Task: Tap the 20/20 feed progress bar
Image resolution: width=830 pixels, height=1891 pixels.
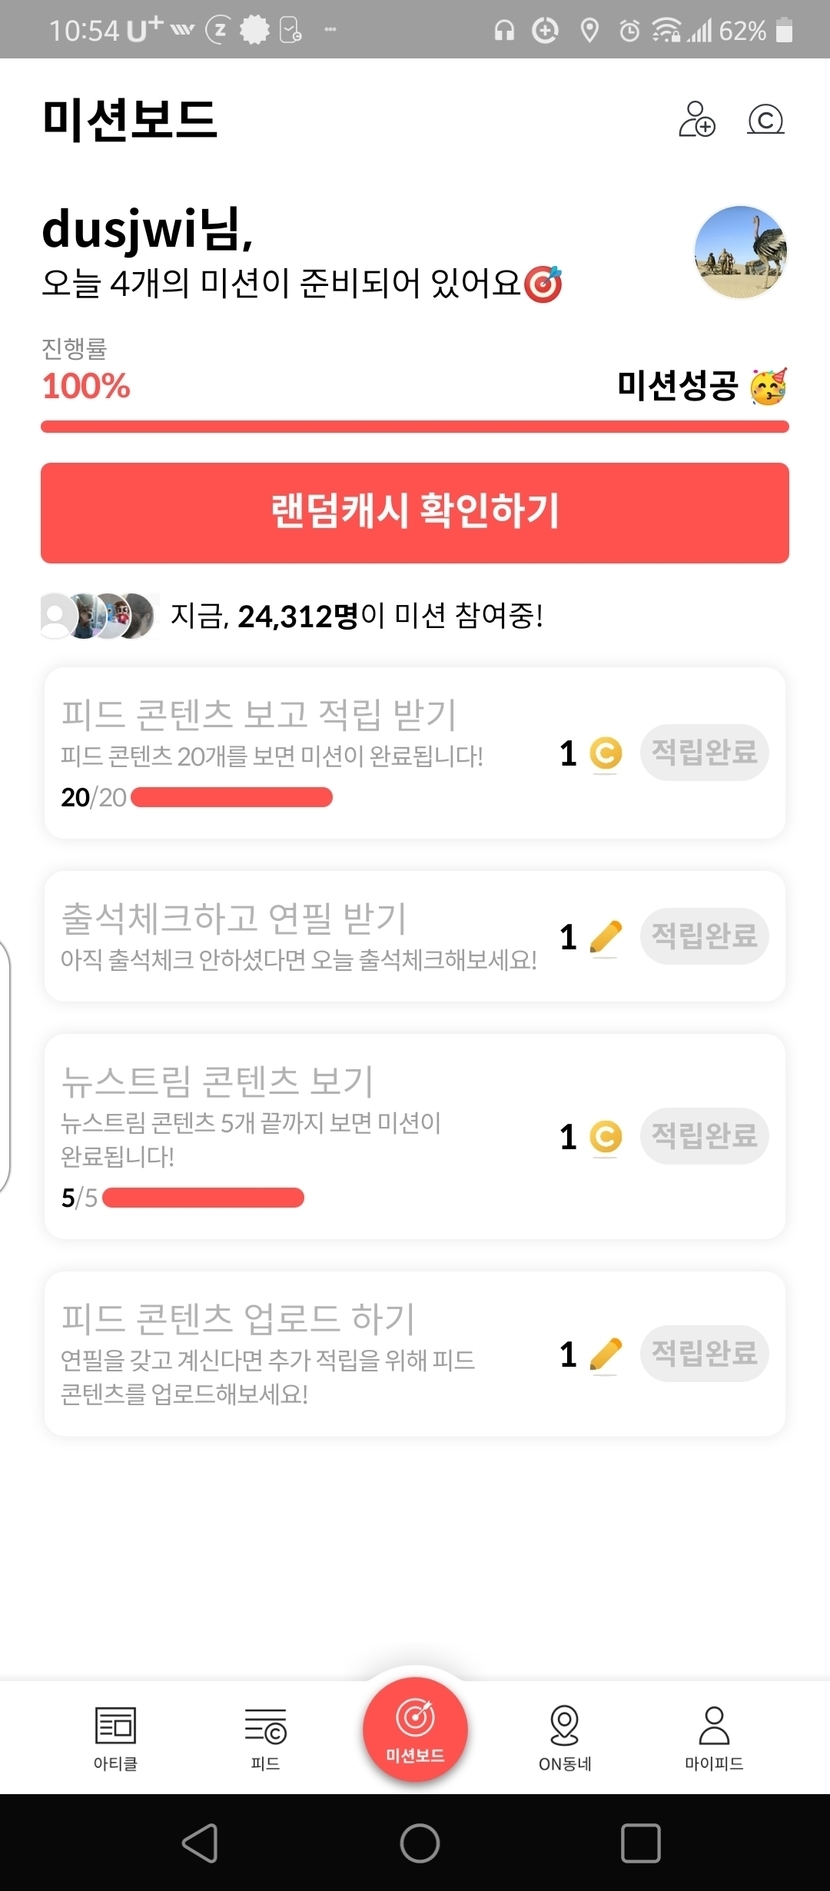Action: [x=231, y=797]
